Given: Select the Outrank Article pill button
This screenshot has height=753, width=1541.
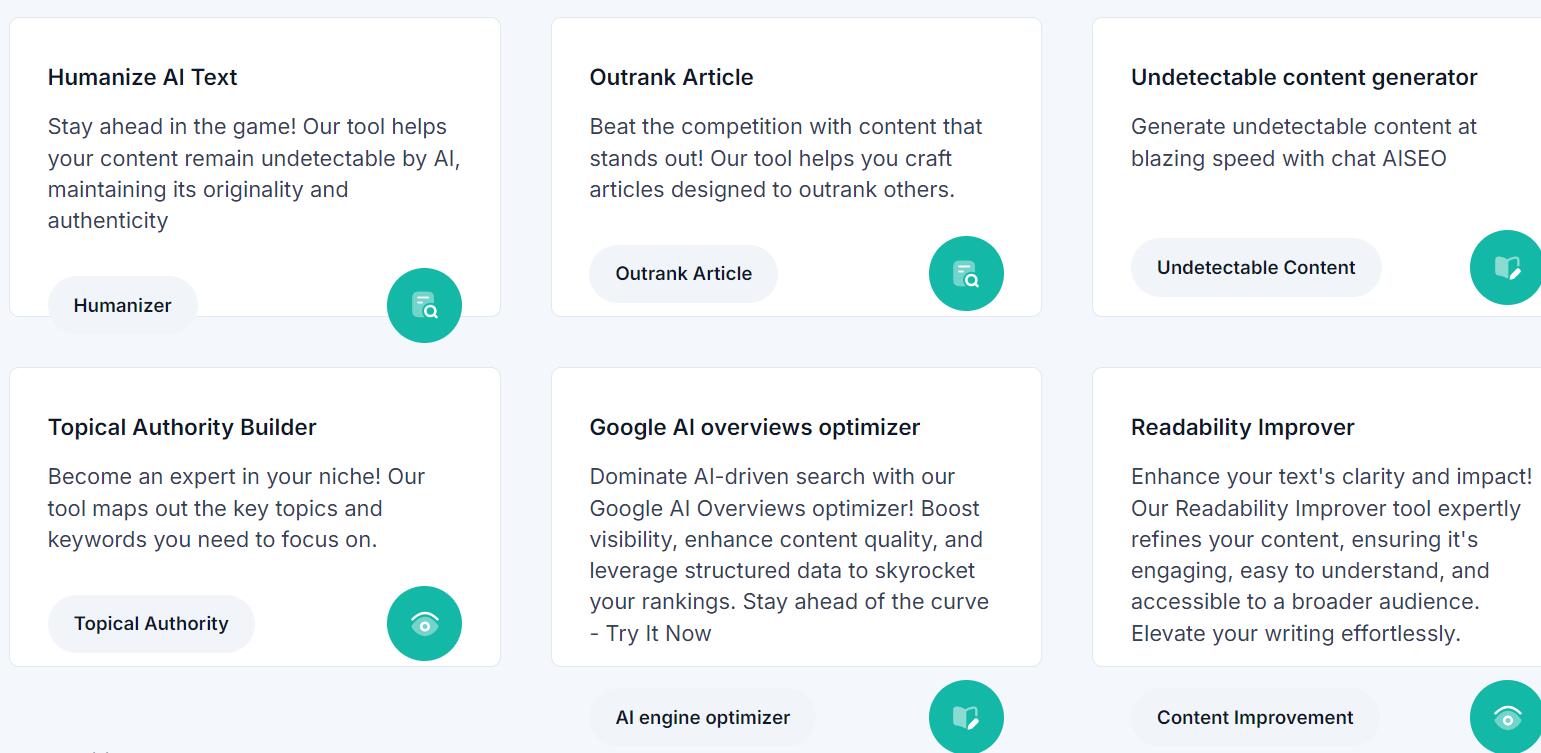Looking at the screenshot, I should (x=684, y=273).
